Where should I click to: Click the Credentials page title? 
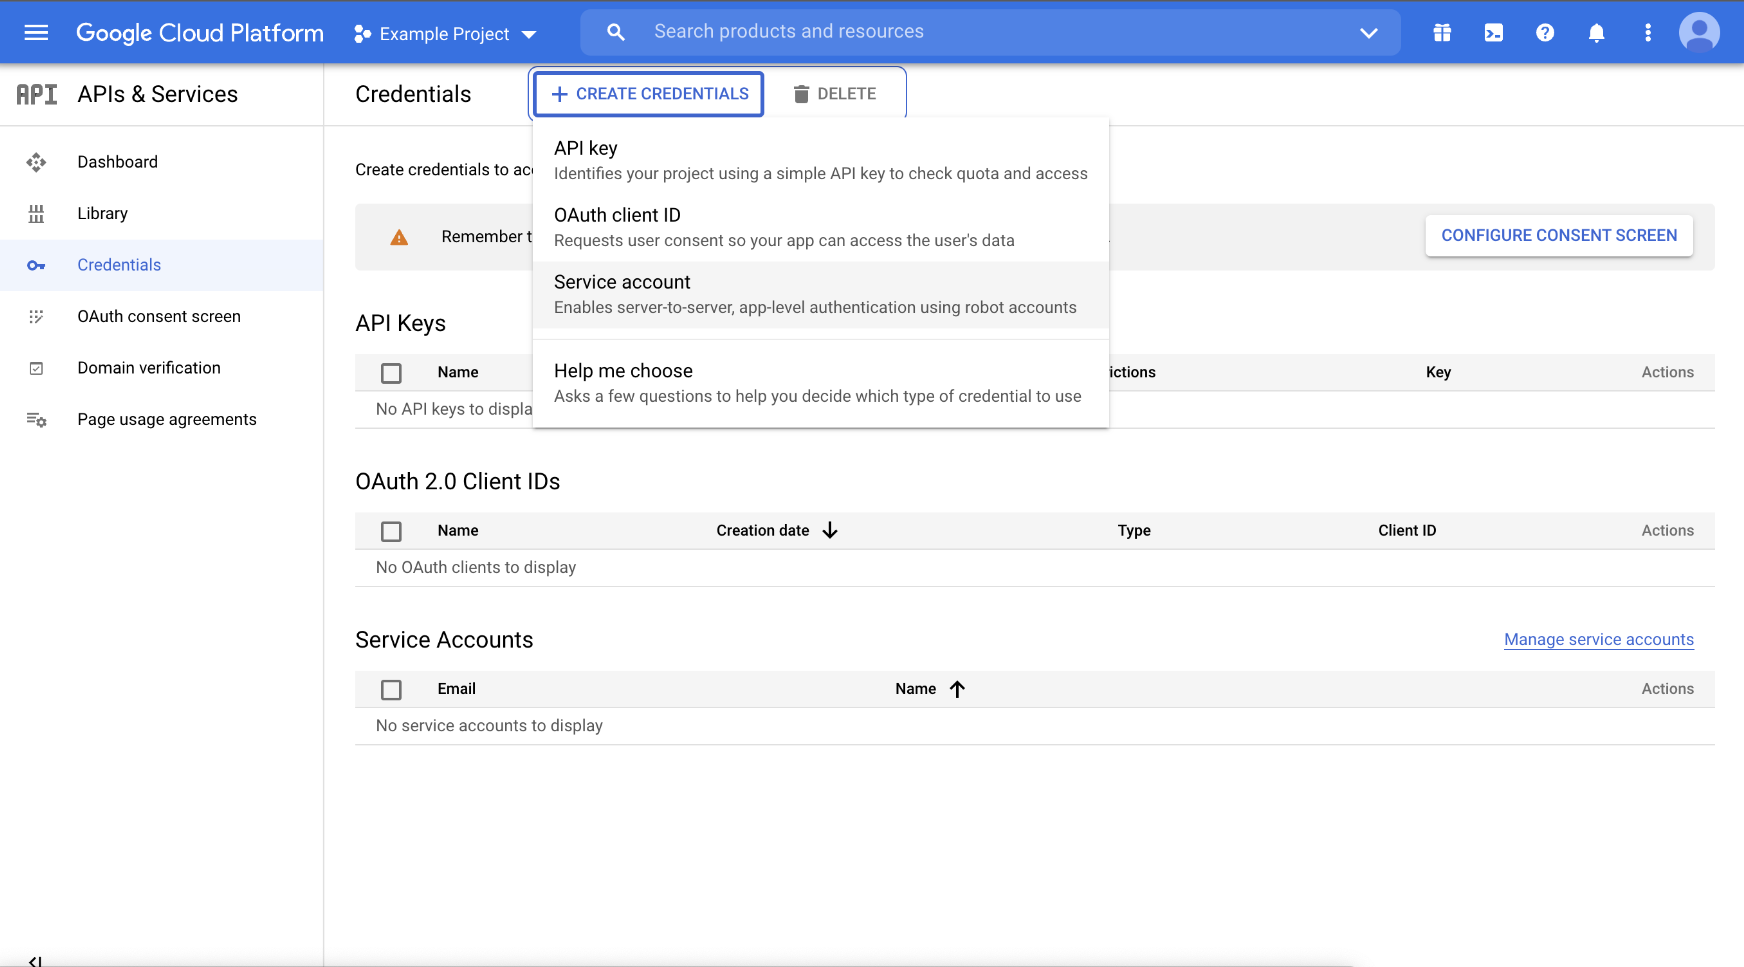point(413,94)
